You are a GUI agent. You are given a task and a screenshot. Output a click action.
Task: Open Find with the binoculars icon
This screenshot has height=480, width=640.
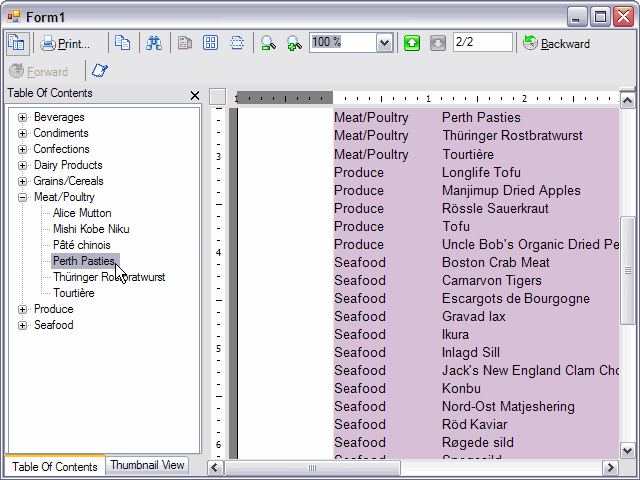154,43
